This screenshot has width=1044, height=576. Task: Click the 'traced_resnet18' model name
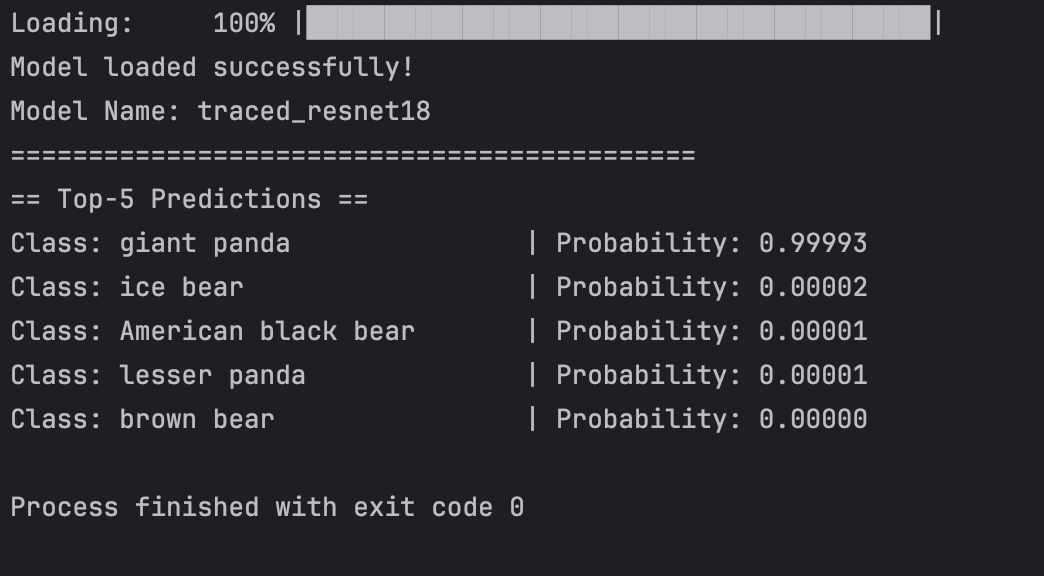pyautogui.click(x=314, y=111)
